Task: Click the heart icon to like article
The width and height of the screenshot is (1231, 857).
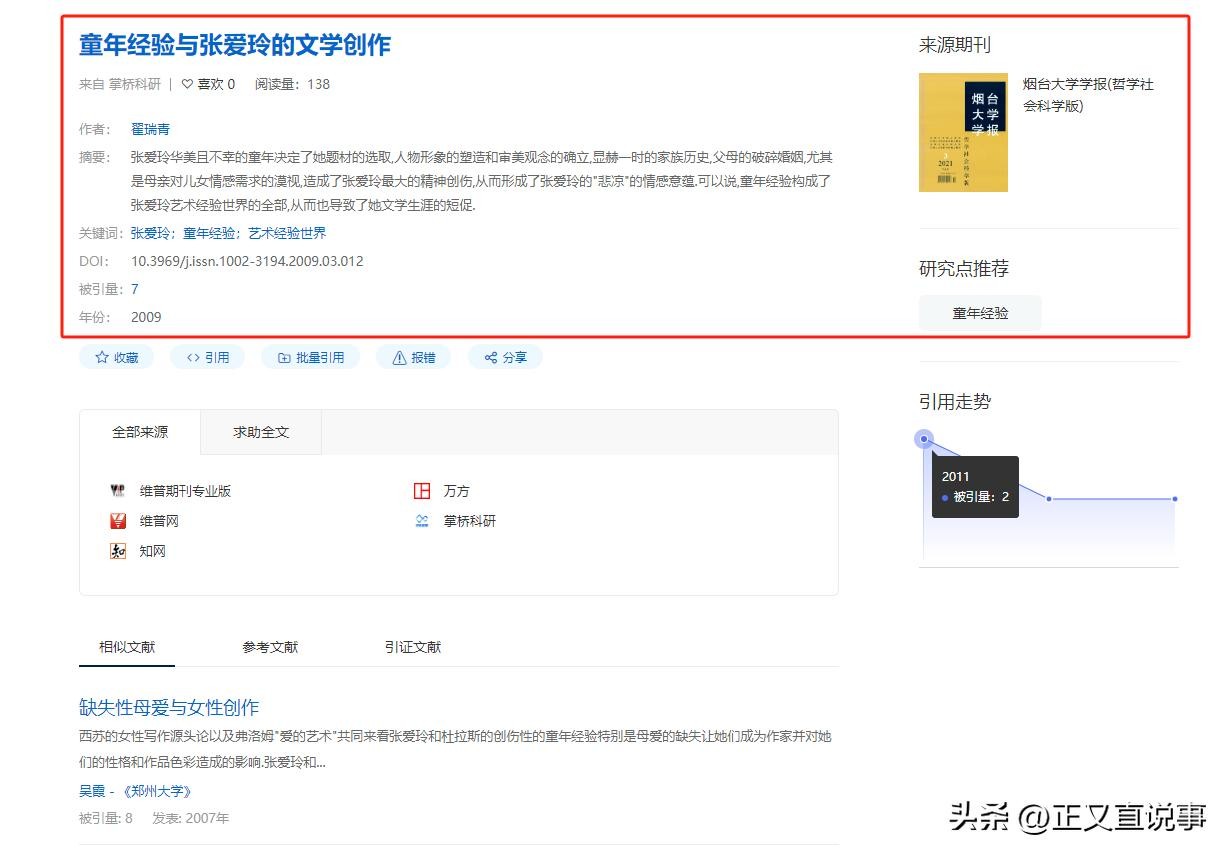Action: coord(187,84)
